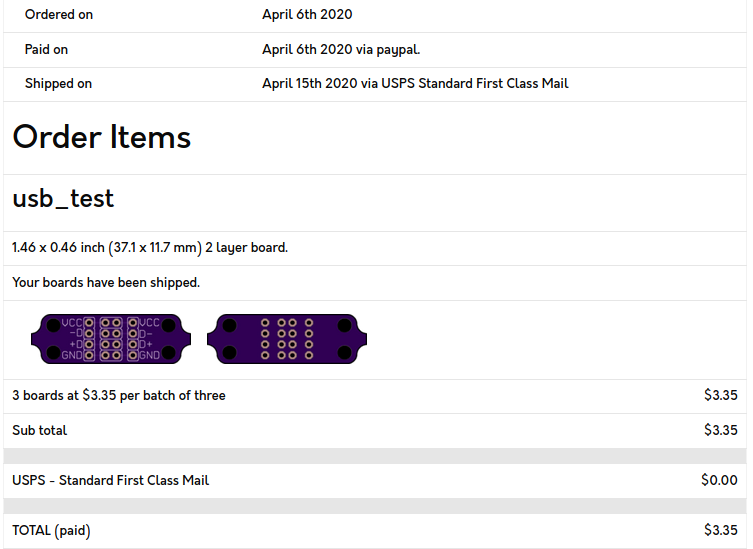This screenshot has width=753, height=549.
Task: Open the bottom-side board render thumbnail
Action: [287, 339]
